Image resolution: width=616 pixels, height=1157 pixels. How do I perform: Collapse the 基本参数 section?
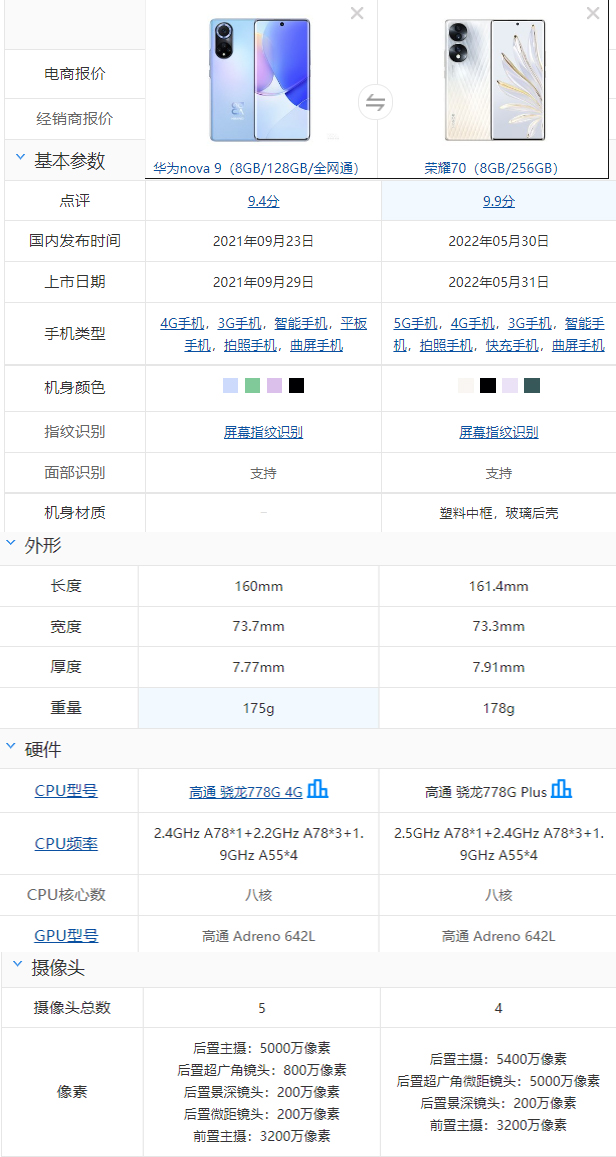coord(20,156)
